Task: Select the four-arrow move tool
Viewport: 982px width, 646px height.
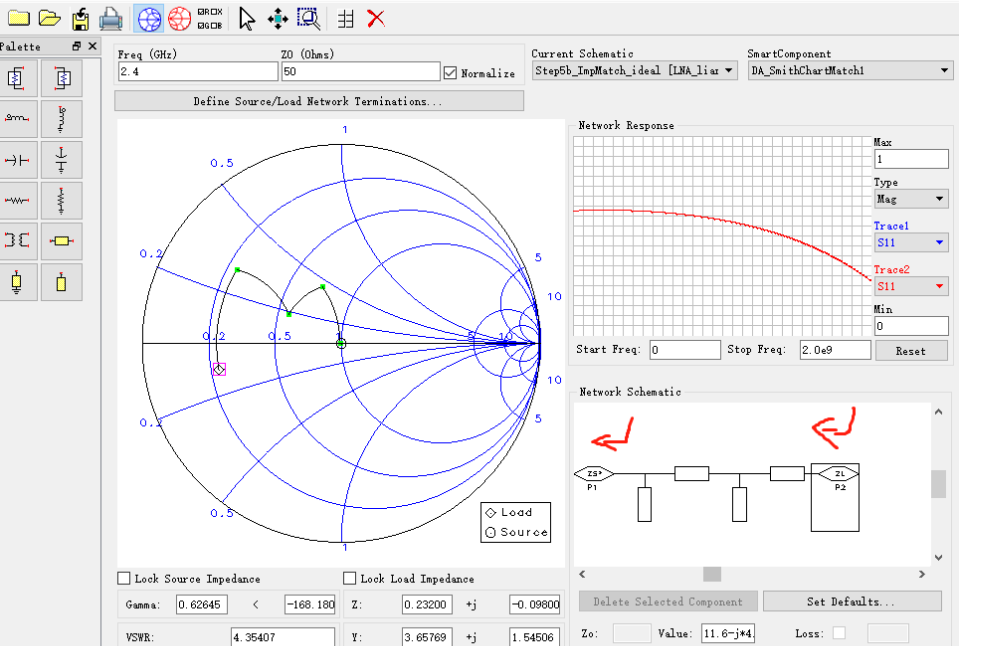Action: (x=277, y=19)
